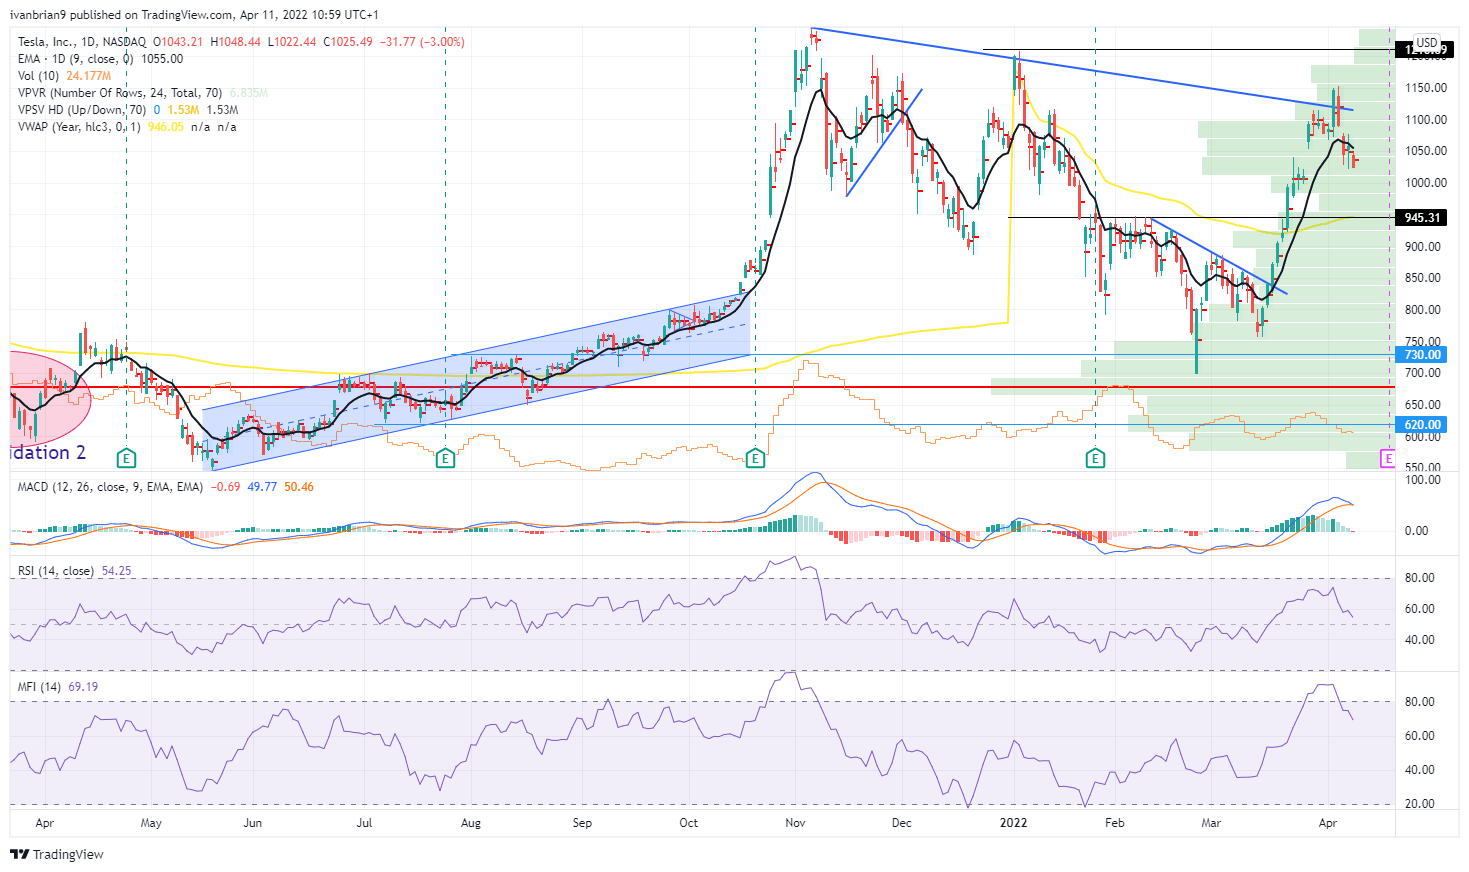Click the earnings E marker near late April 2021
1469x872 pixels.
coord(126,458)
